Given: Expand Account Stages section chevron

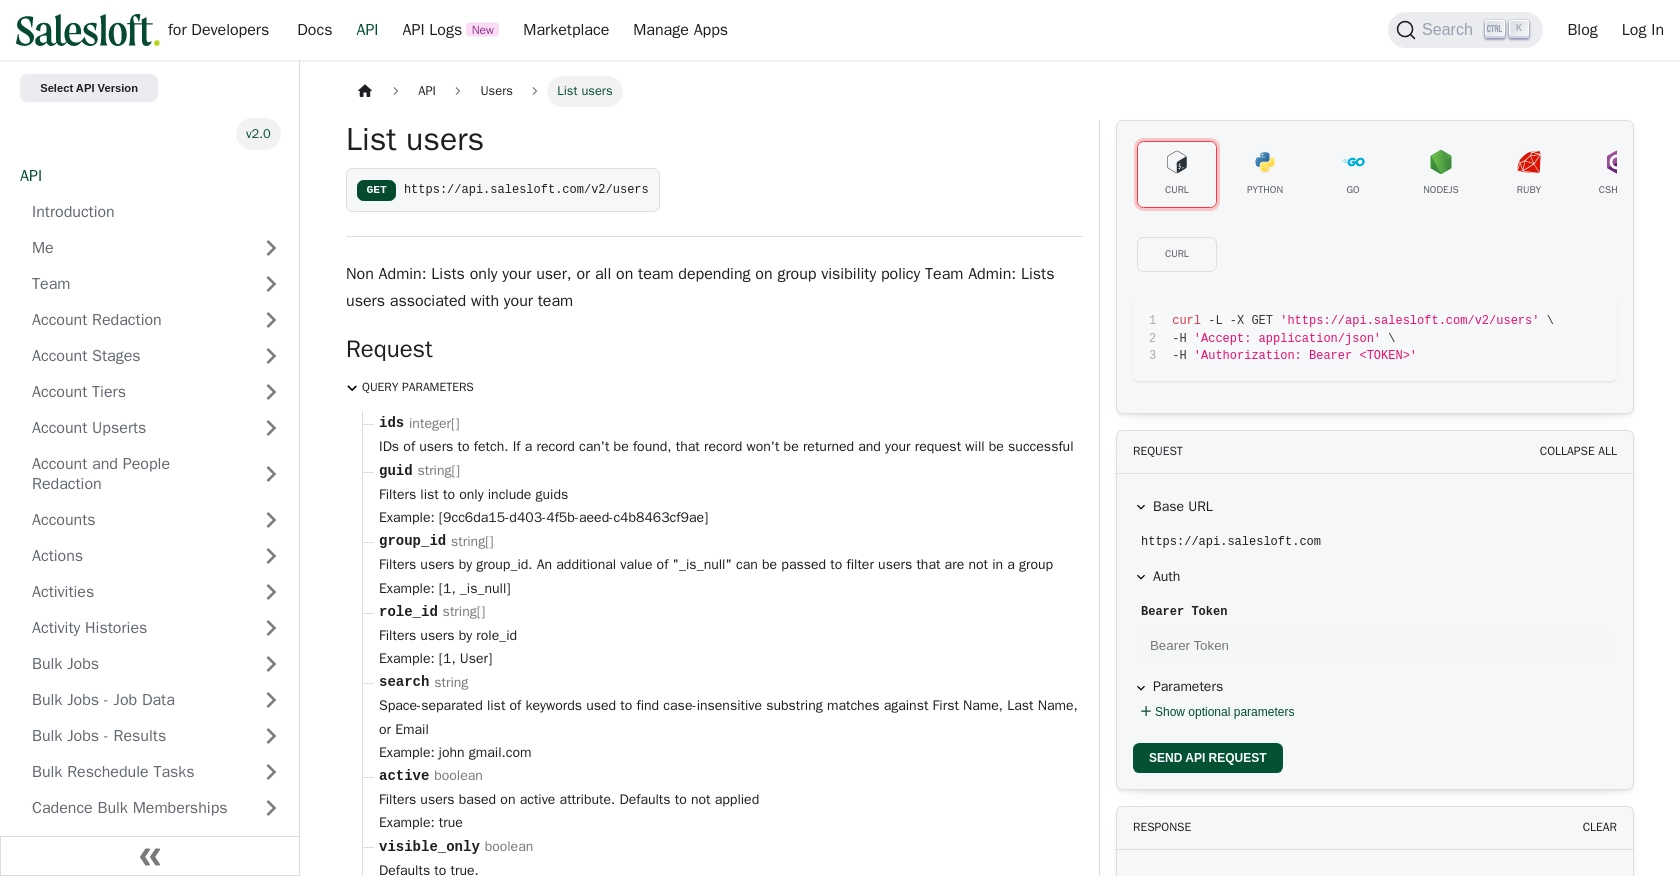Looking at the screenshot, I should click(x=271, y=356).
